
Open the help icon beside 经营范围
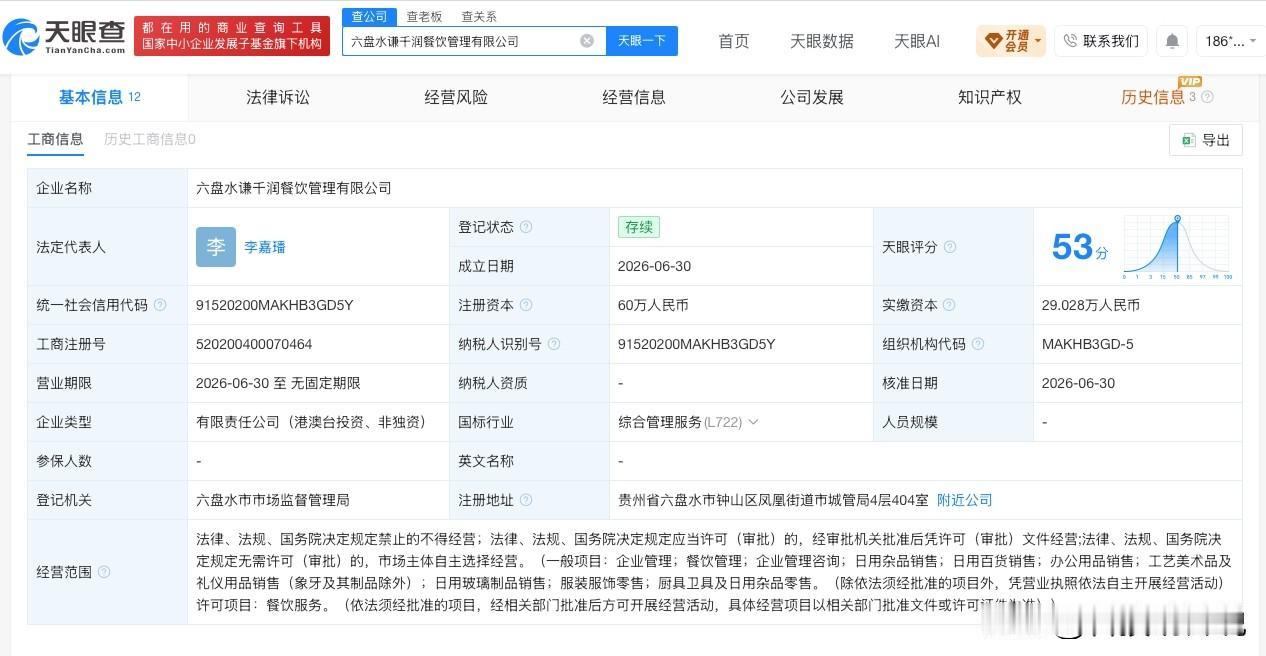click(x=104, y=572)
